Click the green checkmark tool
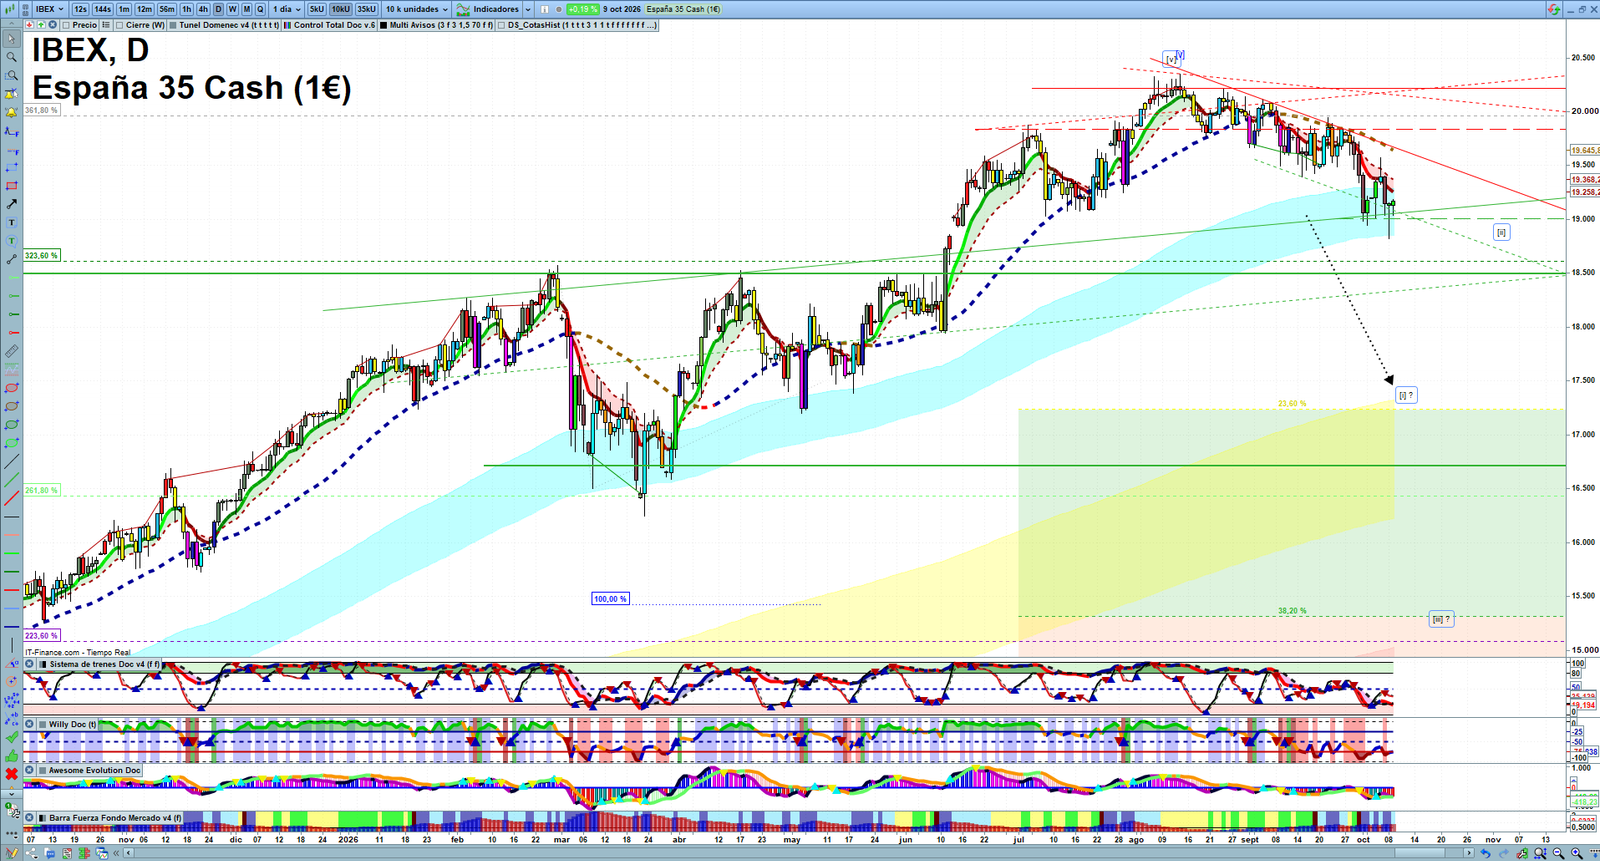 tap(12, 737)
